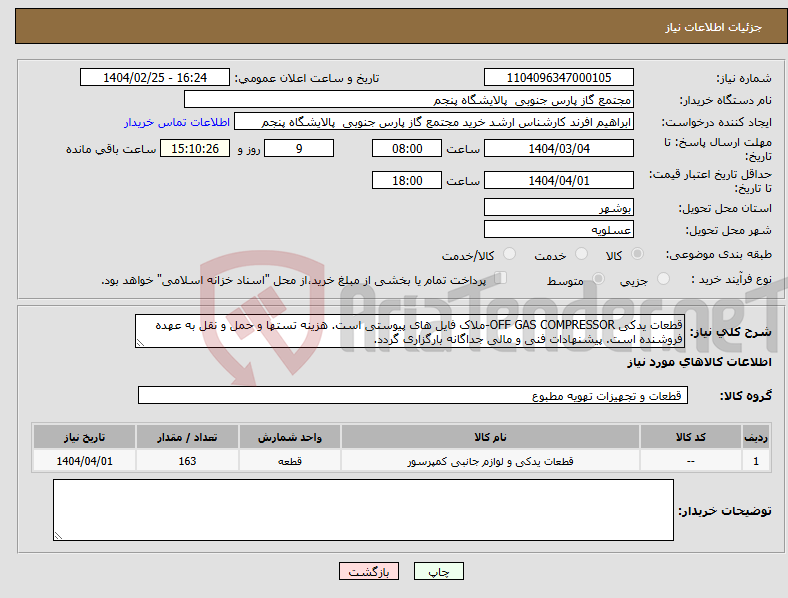
Task: Click the ردیف column header
Action: pyautogui.click(x=755, y=437)
